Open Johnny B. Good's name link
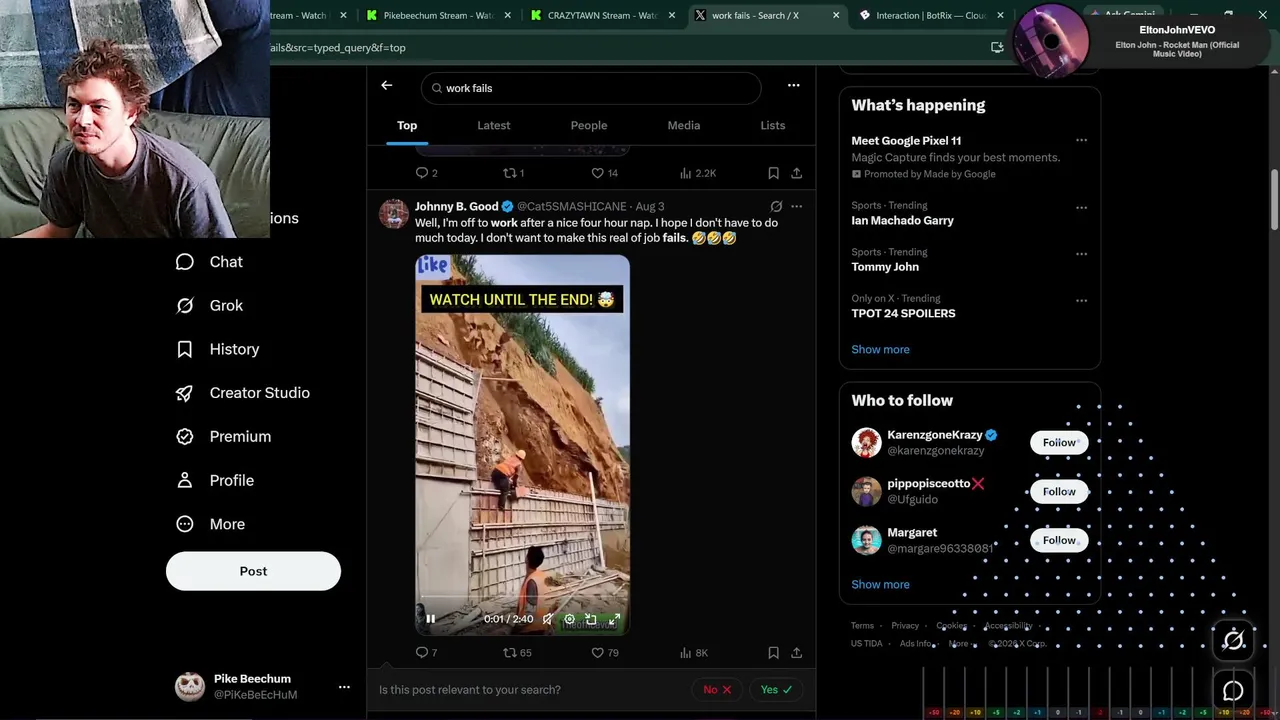This screenshot has width=1280, height=720. click(x=456, y=206)
